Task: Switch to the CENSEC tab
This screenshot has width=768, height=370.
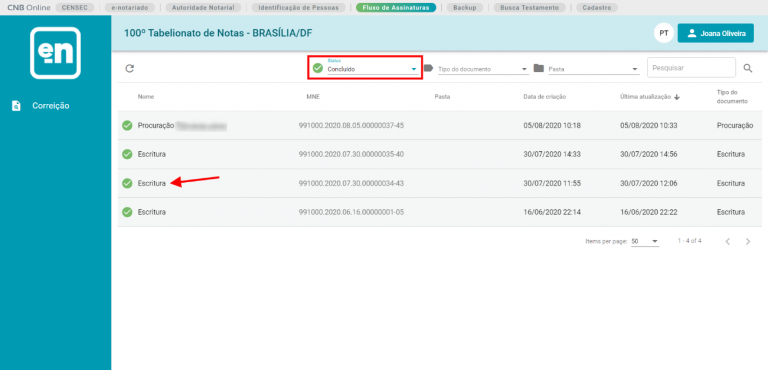Action: point(74,7)
